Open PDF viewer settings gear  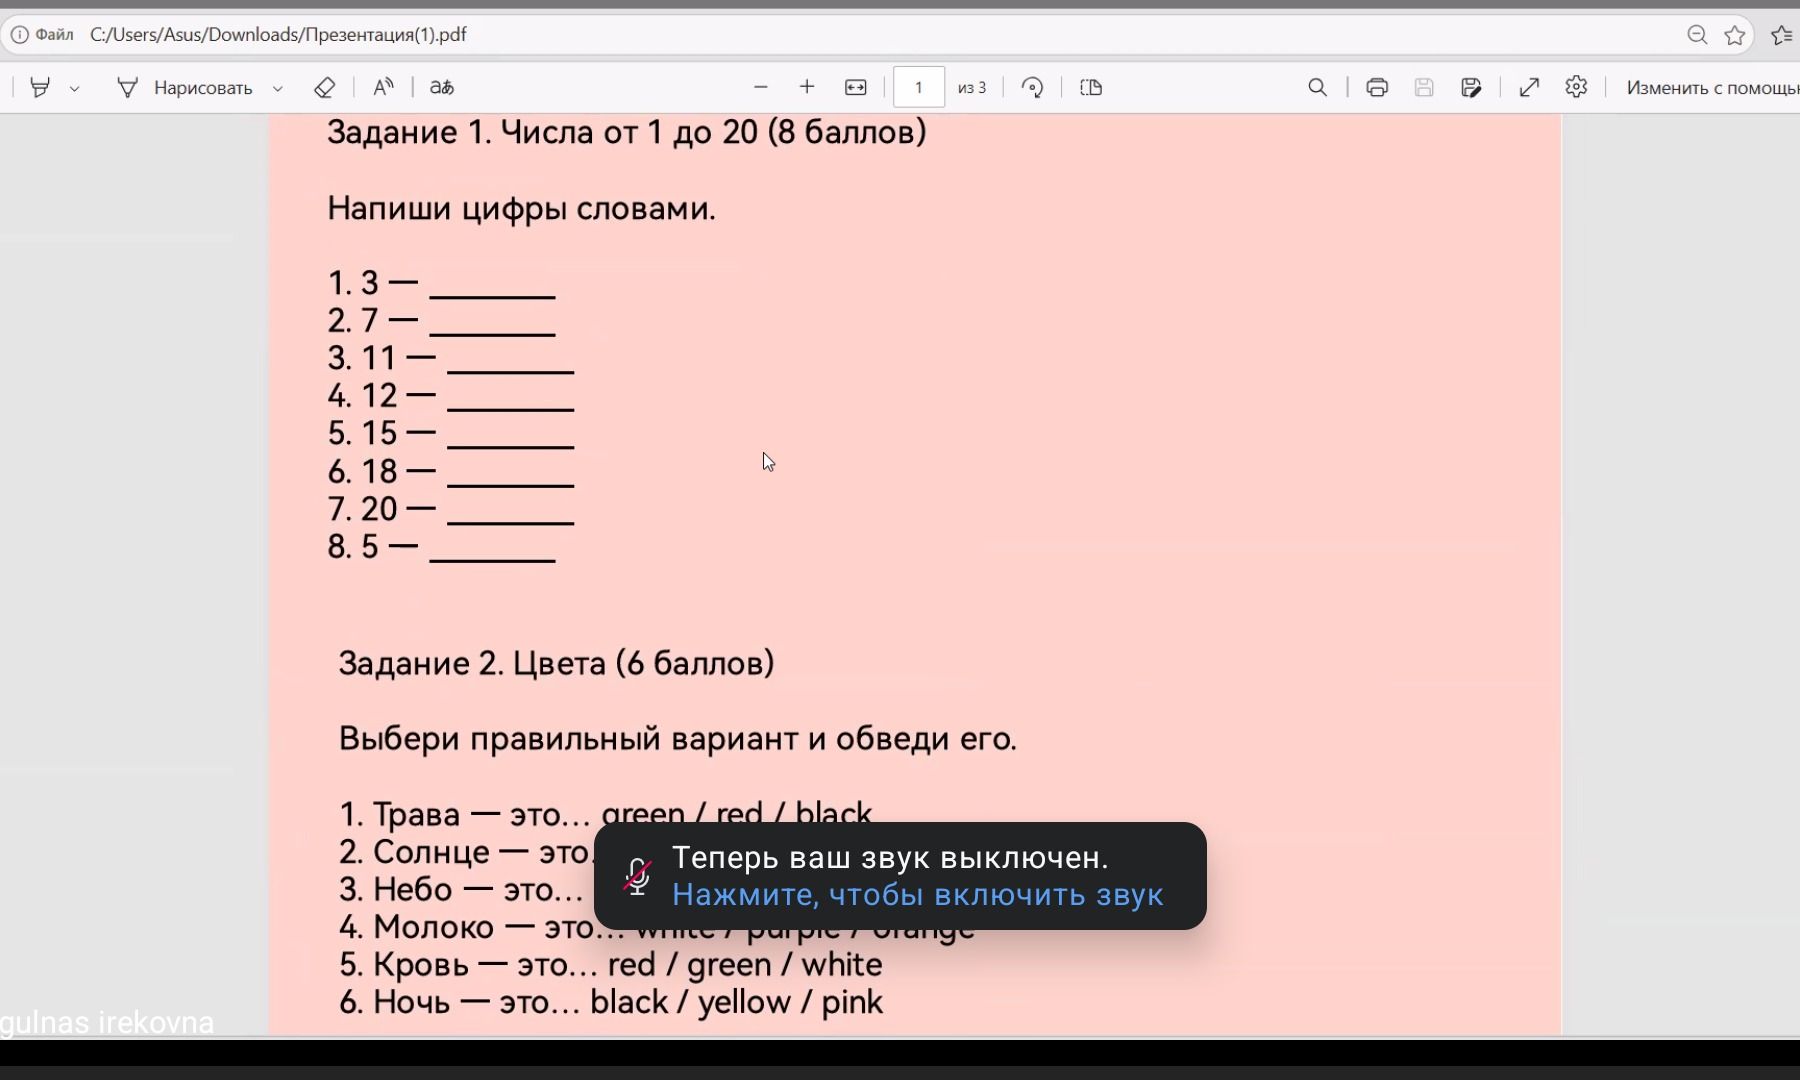pos(1576,88)
